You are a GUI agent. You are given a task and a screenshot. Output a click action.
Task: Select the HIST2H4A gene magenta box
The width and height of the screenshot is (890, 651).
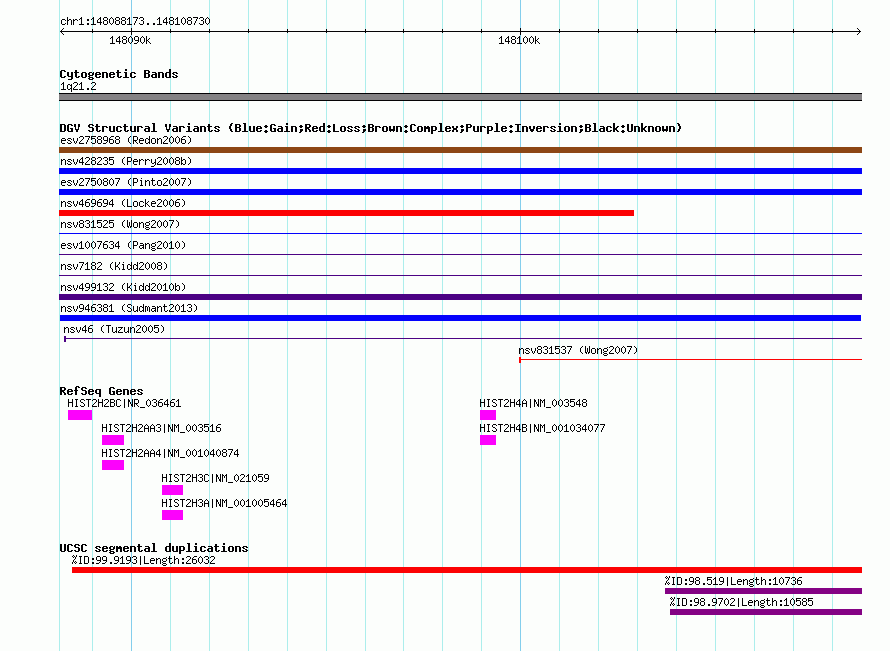click(x=488, y=415)
